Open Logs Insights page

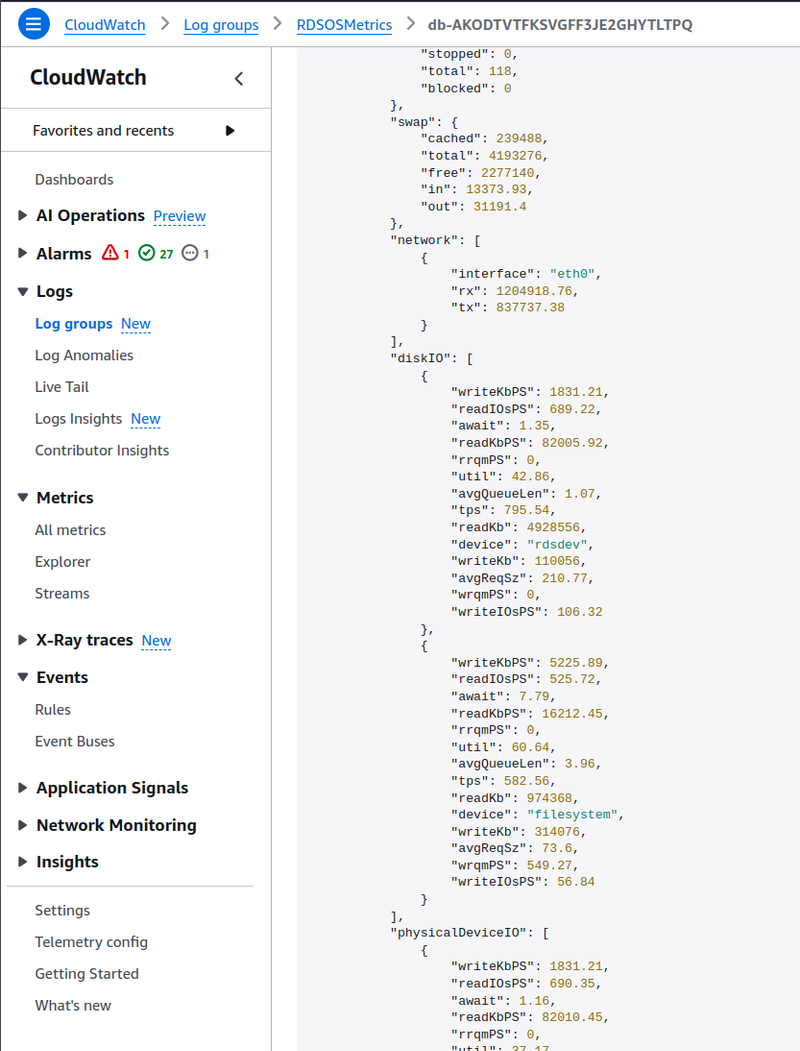pos(78,419)
